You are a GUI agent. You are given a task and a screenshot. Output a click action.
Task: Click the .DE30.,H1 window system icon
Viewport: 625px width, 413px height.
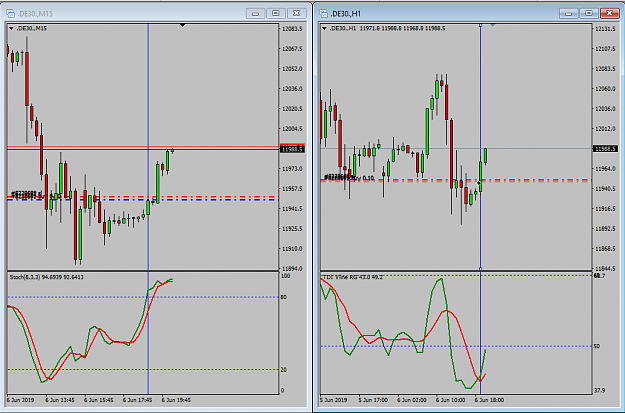323,14
